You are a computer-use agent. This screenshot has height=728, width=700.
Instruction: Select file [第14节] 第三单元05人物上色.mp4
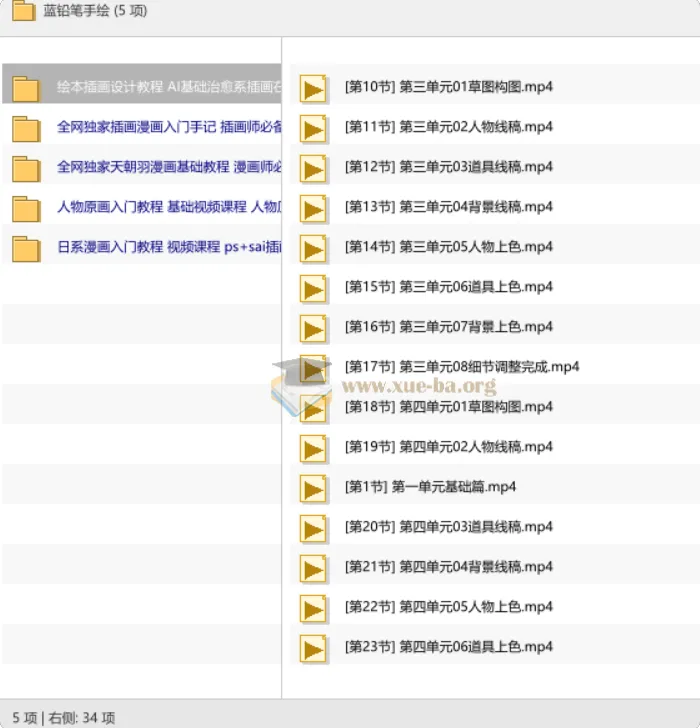click(x=449, y=247)
